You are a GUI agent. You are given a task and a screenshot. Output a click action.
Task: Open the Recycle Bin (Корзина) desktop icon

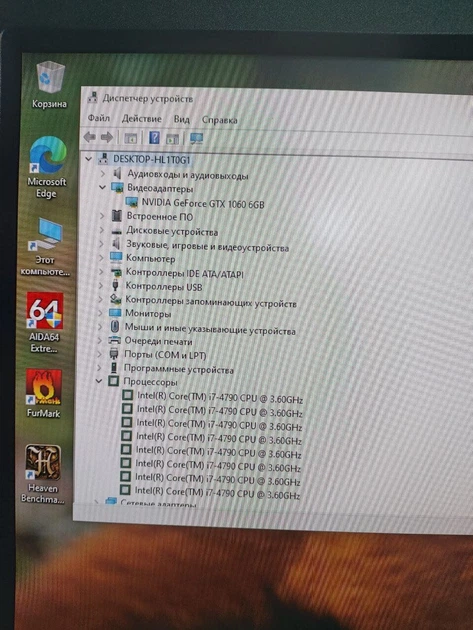click(x=50, y=85)
